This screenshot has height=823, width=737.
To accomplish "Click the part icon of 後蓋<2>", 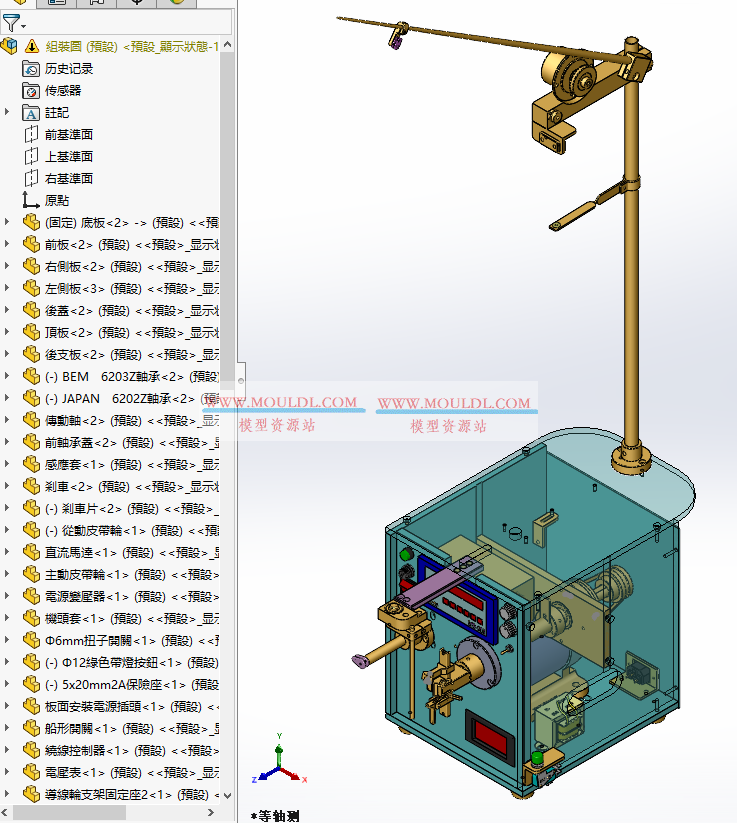I will [31, 311].
